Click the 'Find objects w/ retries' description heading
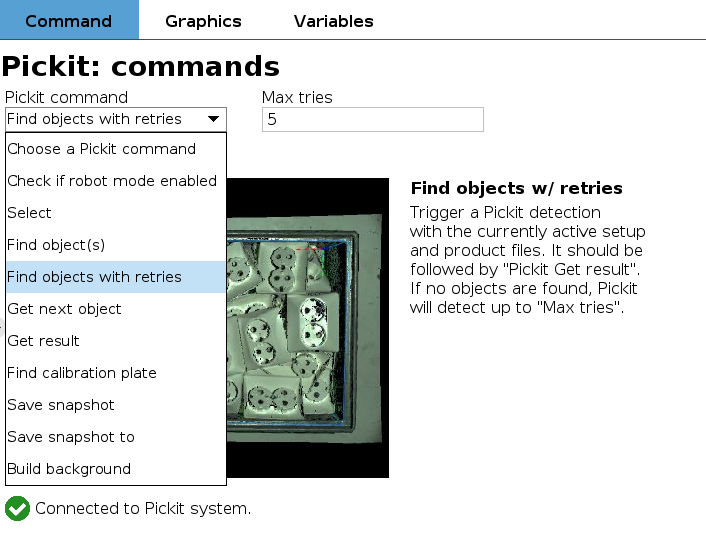This screenshot has height=533, width=706. click(516, 188)
